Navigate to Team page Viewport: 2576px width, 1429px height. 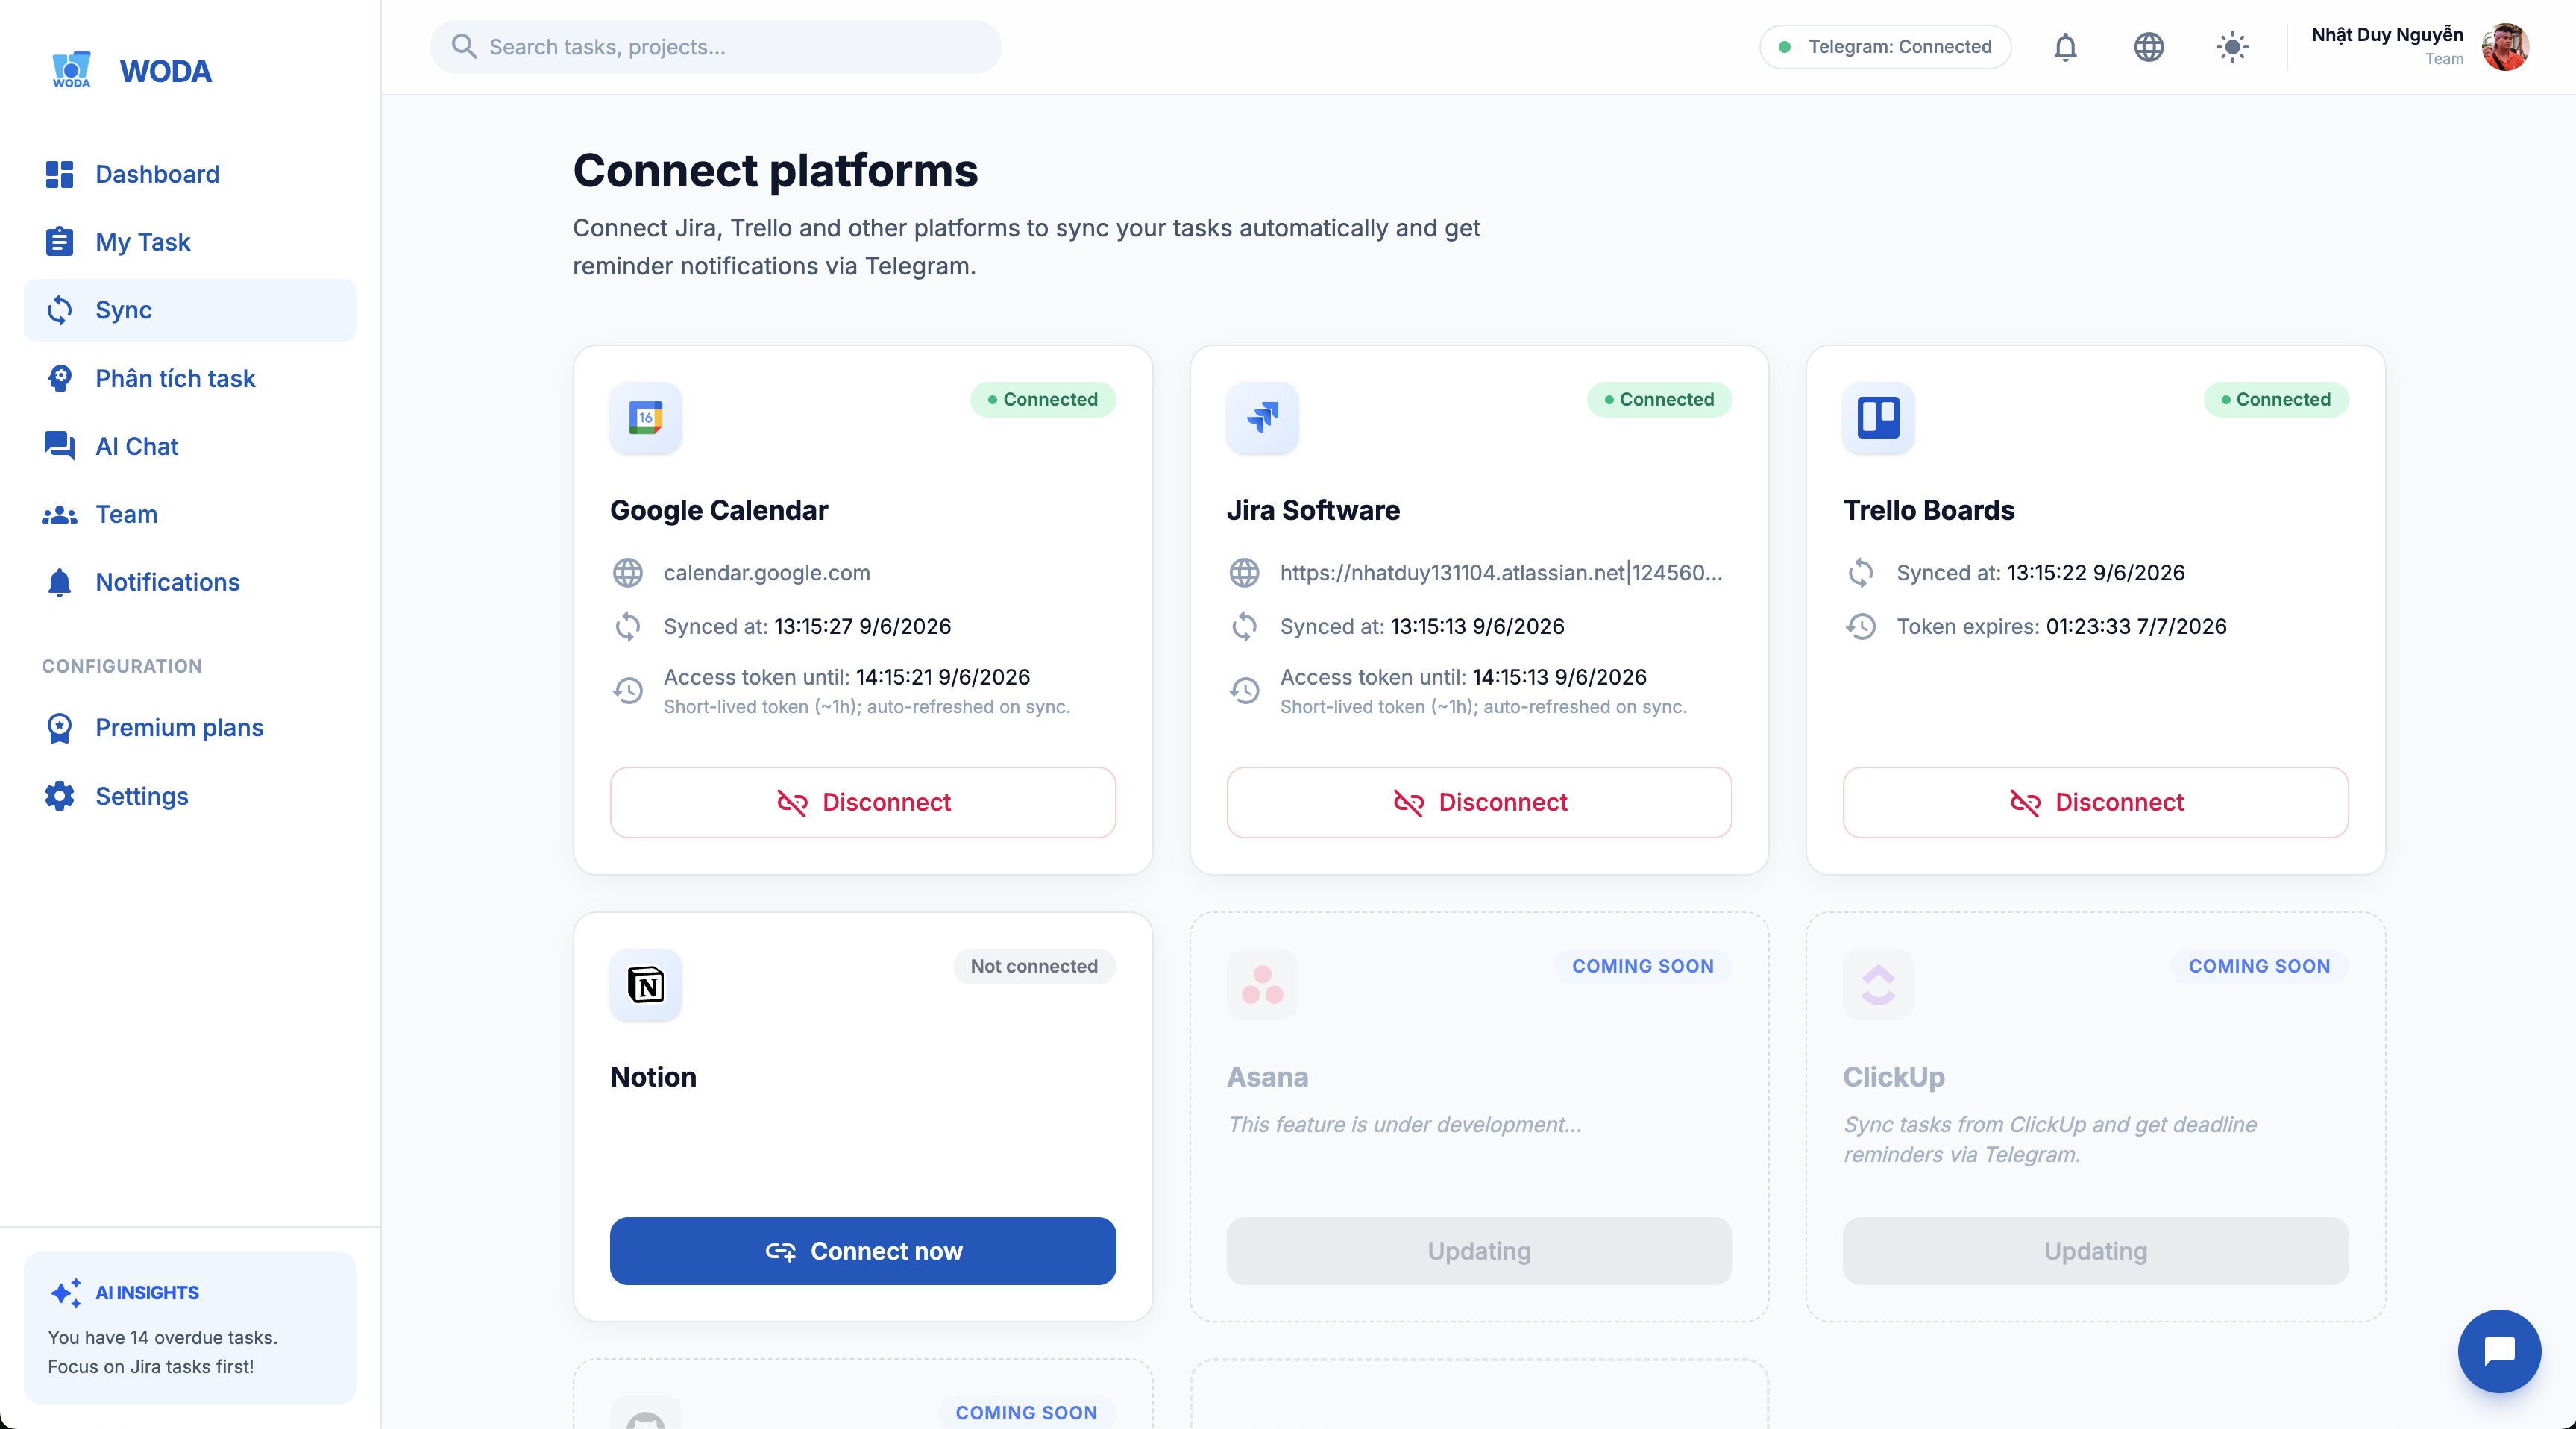(190, 514)
